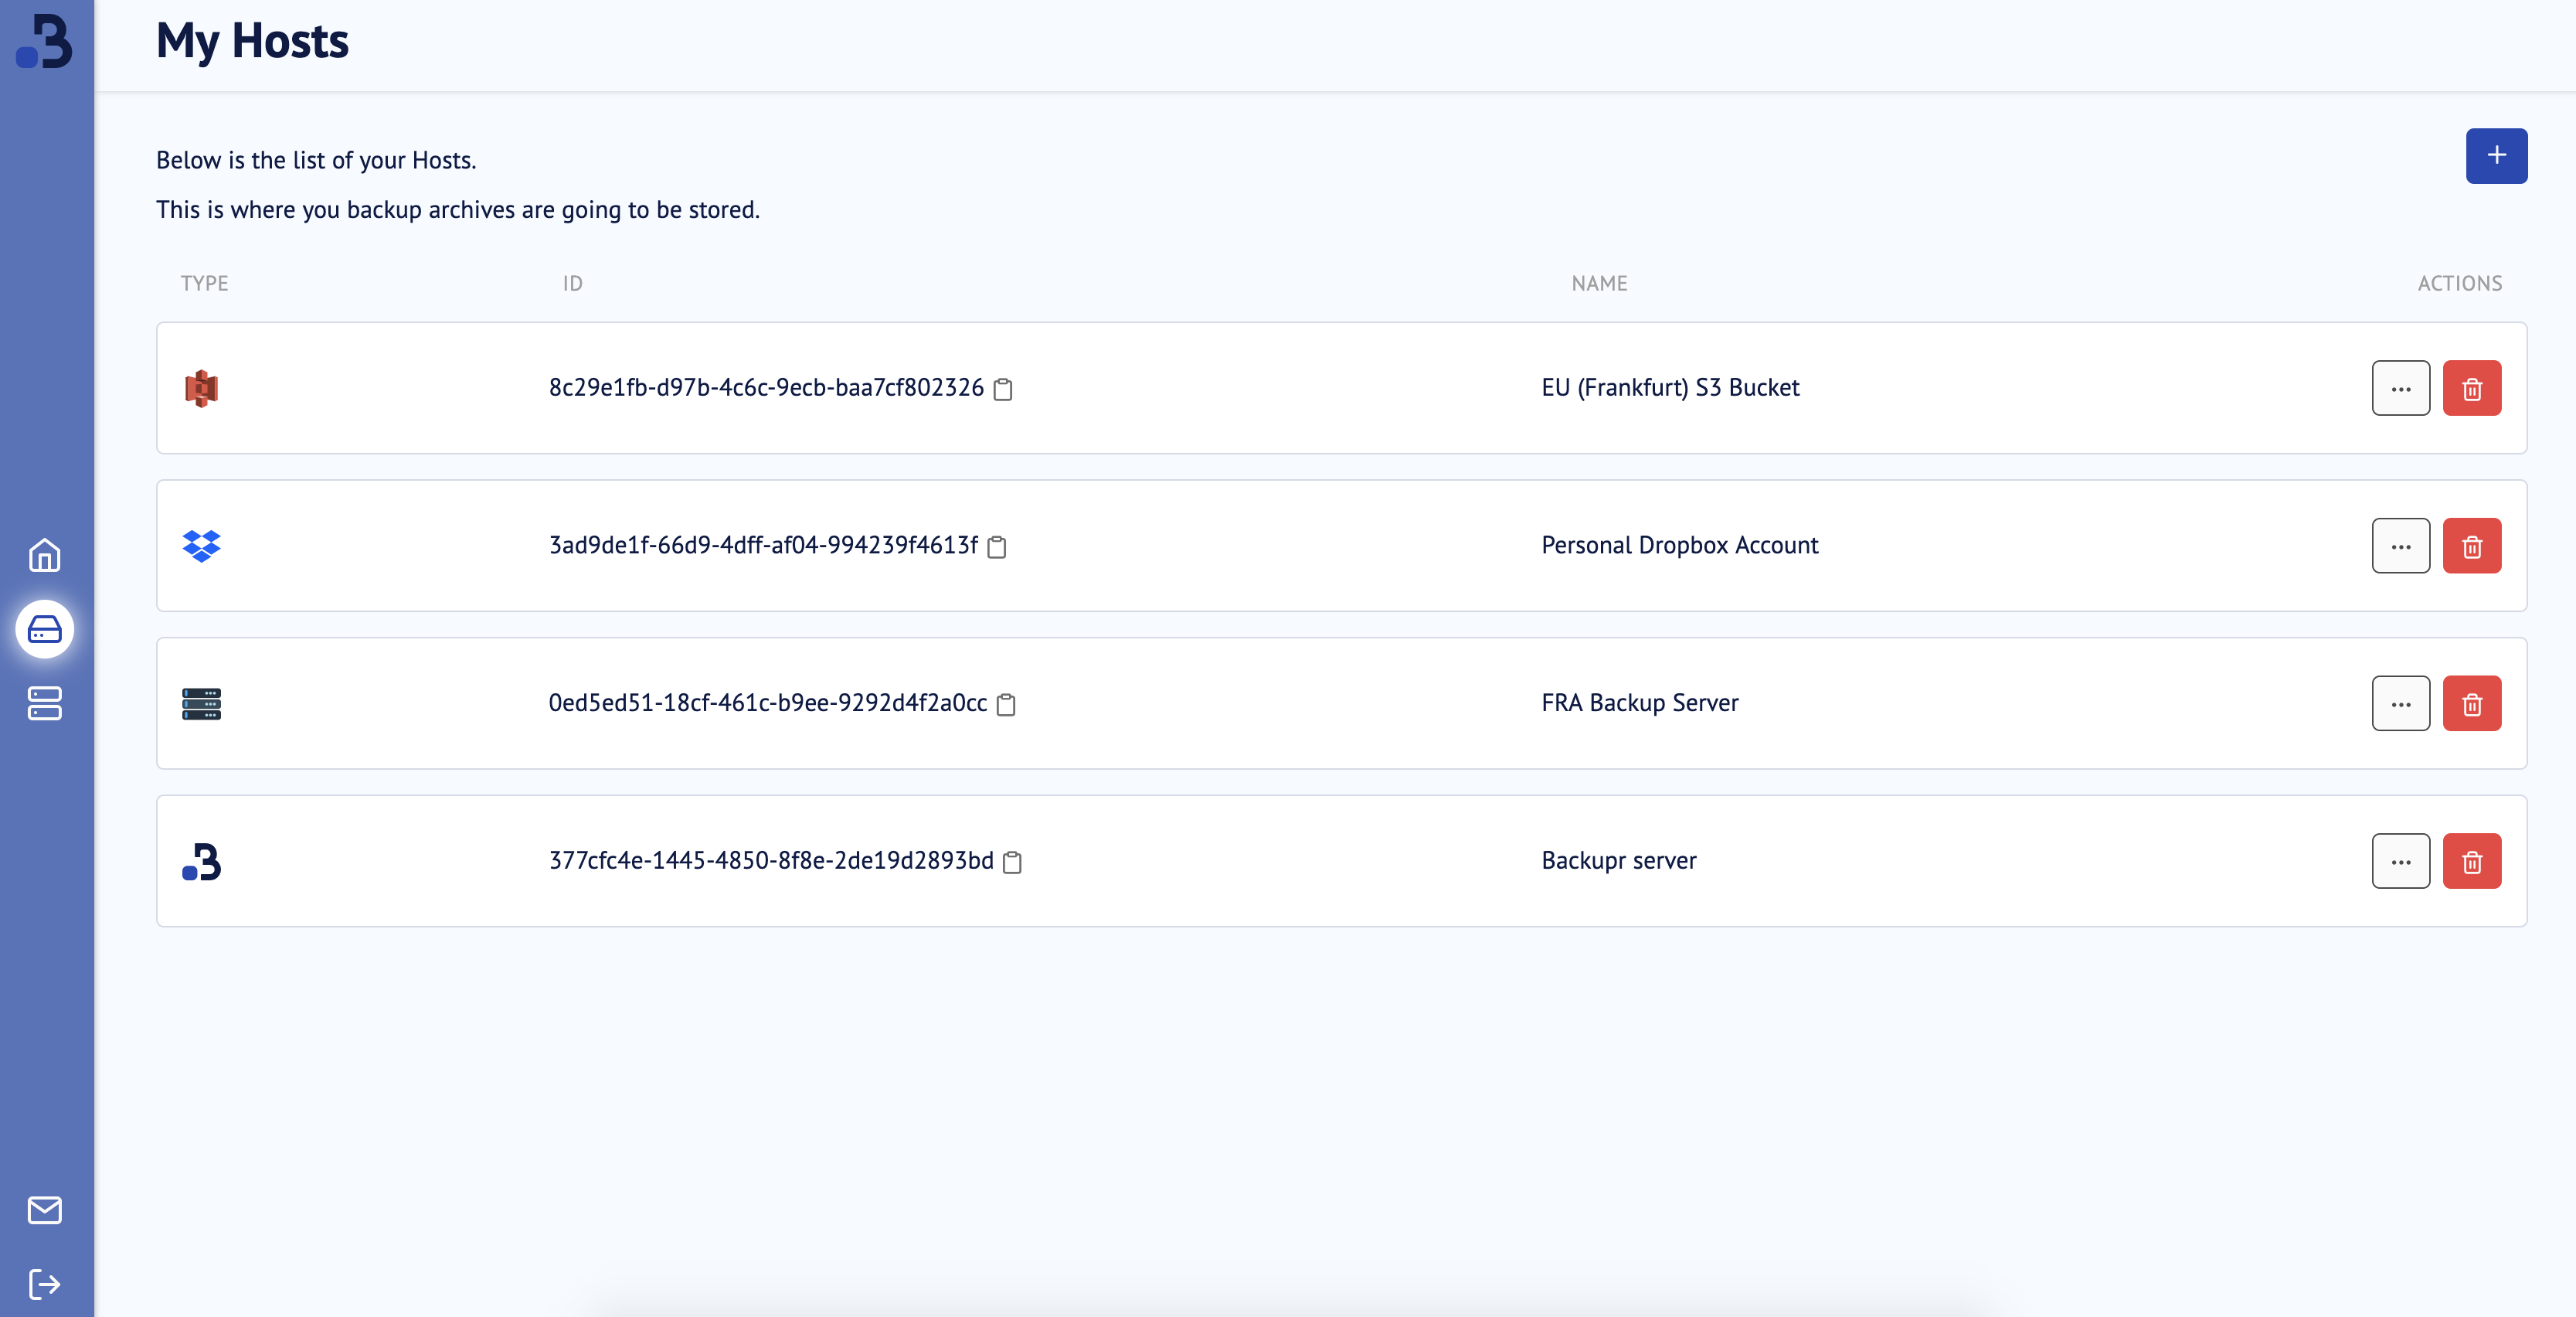Viewport: 2576px width, 1317px height.
Task: Delete the Backupr server host
Action: coord(2472,861)
